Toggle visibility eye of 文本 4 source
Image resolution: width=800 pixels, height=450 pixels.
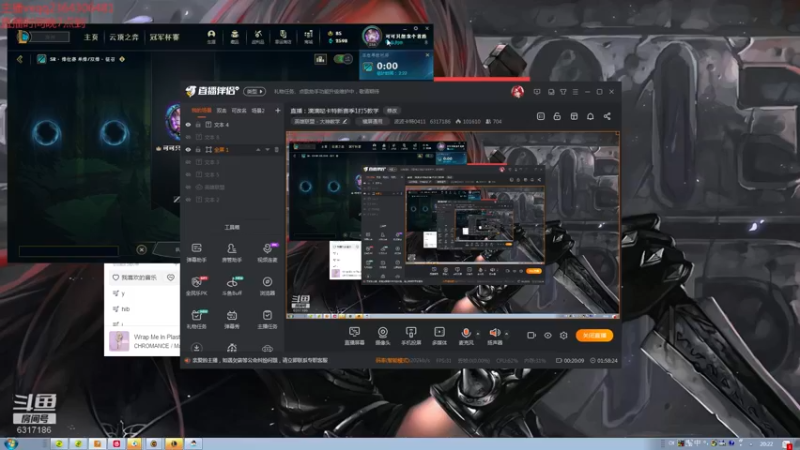pos(188,124)
